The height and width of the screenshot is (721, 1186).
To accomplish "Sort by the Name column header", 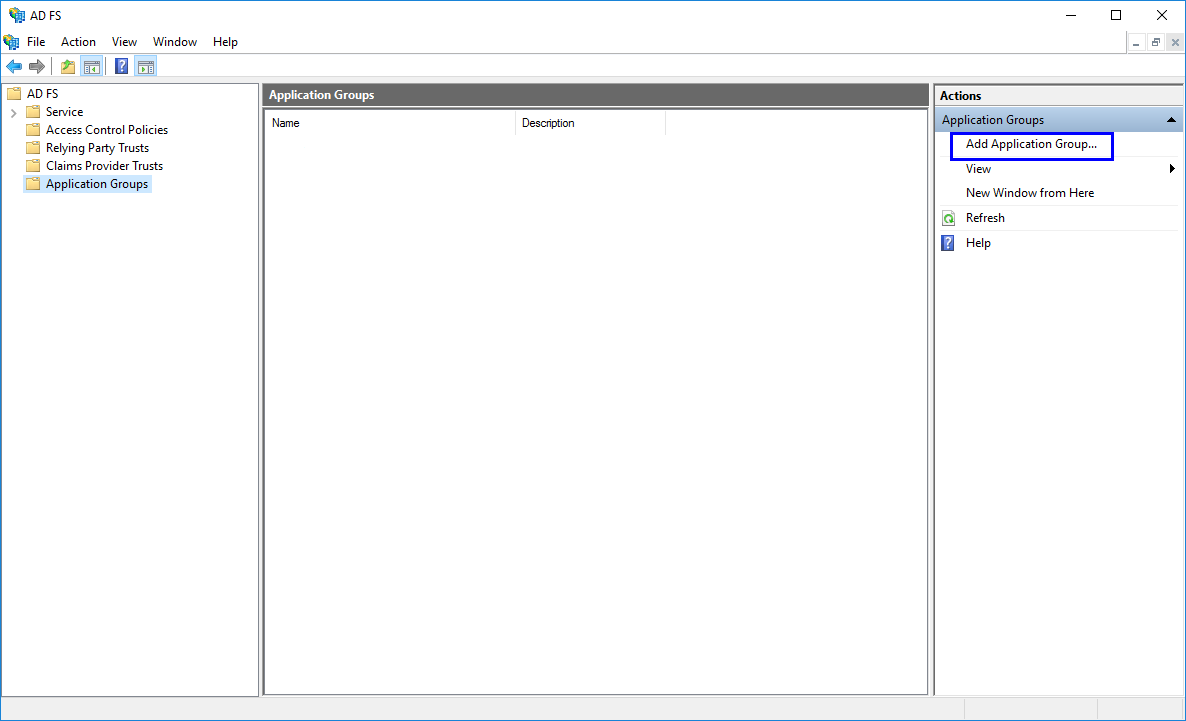I will [x=390, y=123].
